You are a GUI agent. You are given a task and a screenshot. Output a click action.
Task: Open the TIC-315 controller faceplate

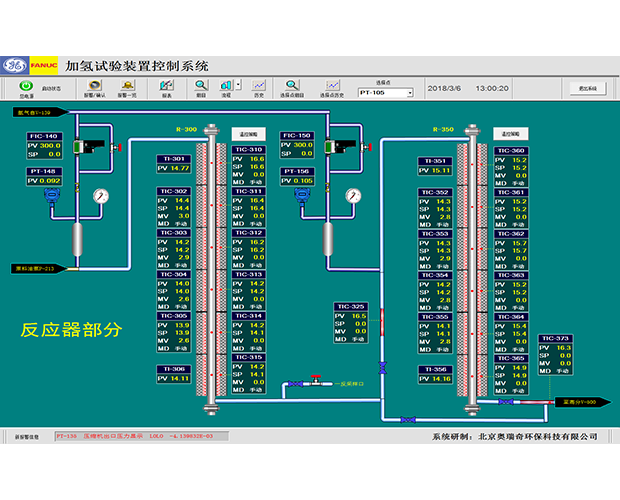[x=249, y=374]
